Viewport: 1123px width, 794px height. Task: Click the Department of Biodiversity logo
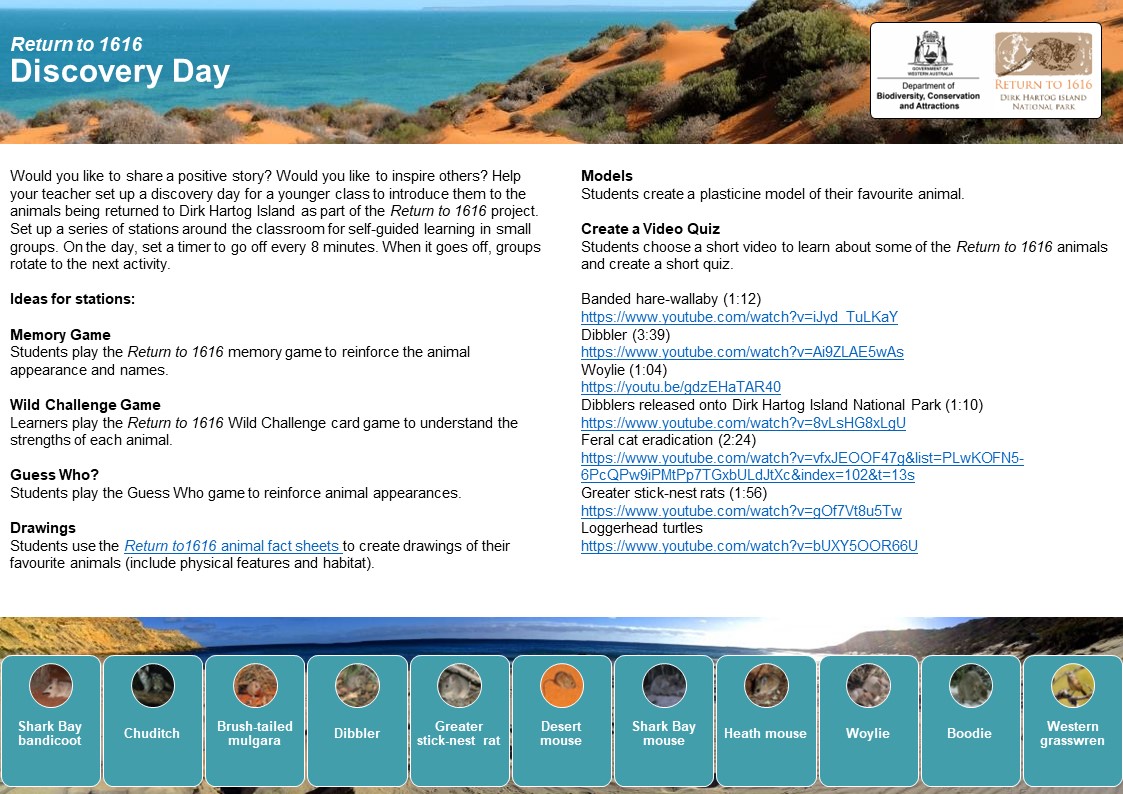[928, 68]
